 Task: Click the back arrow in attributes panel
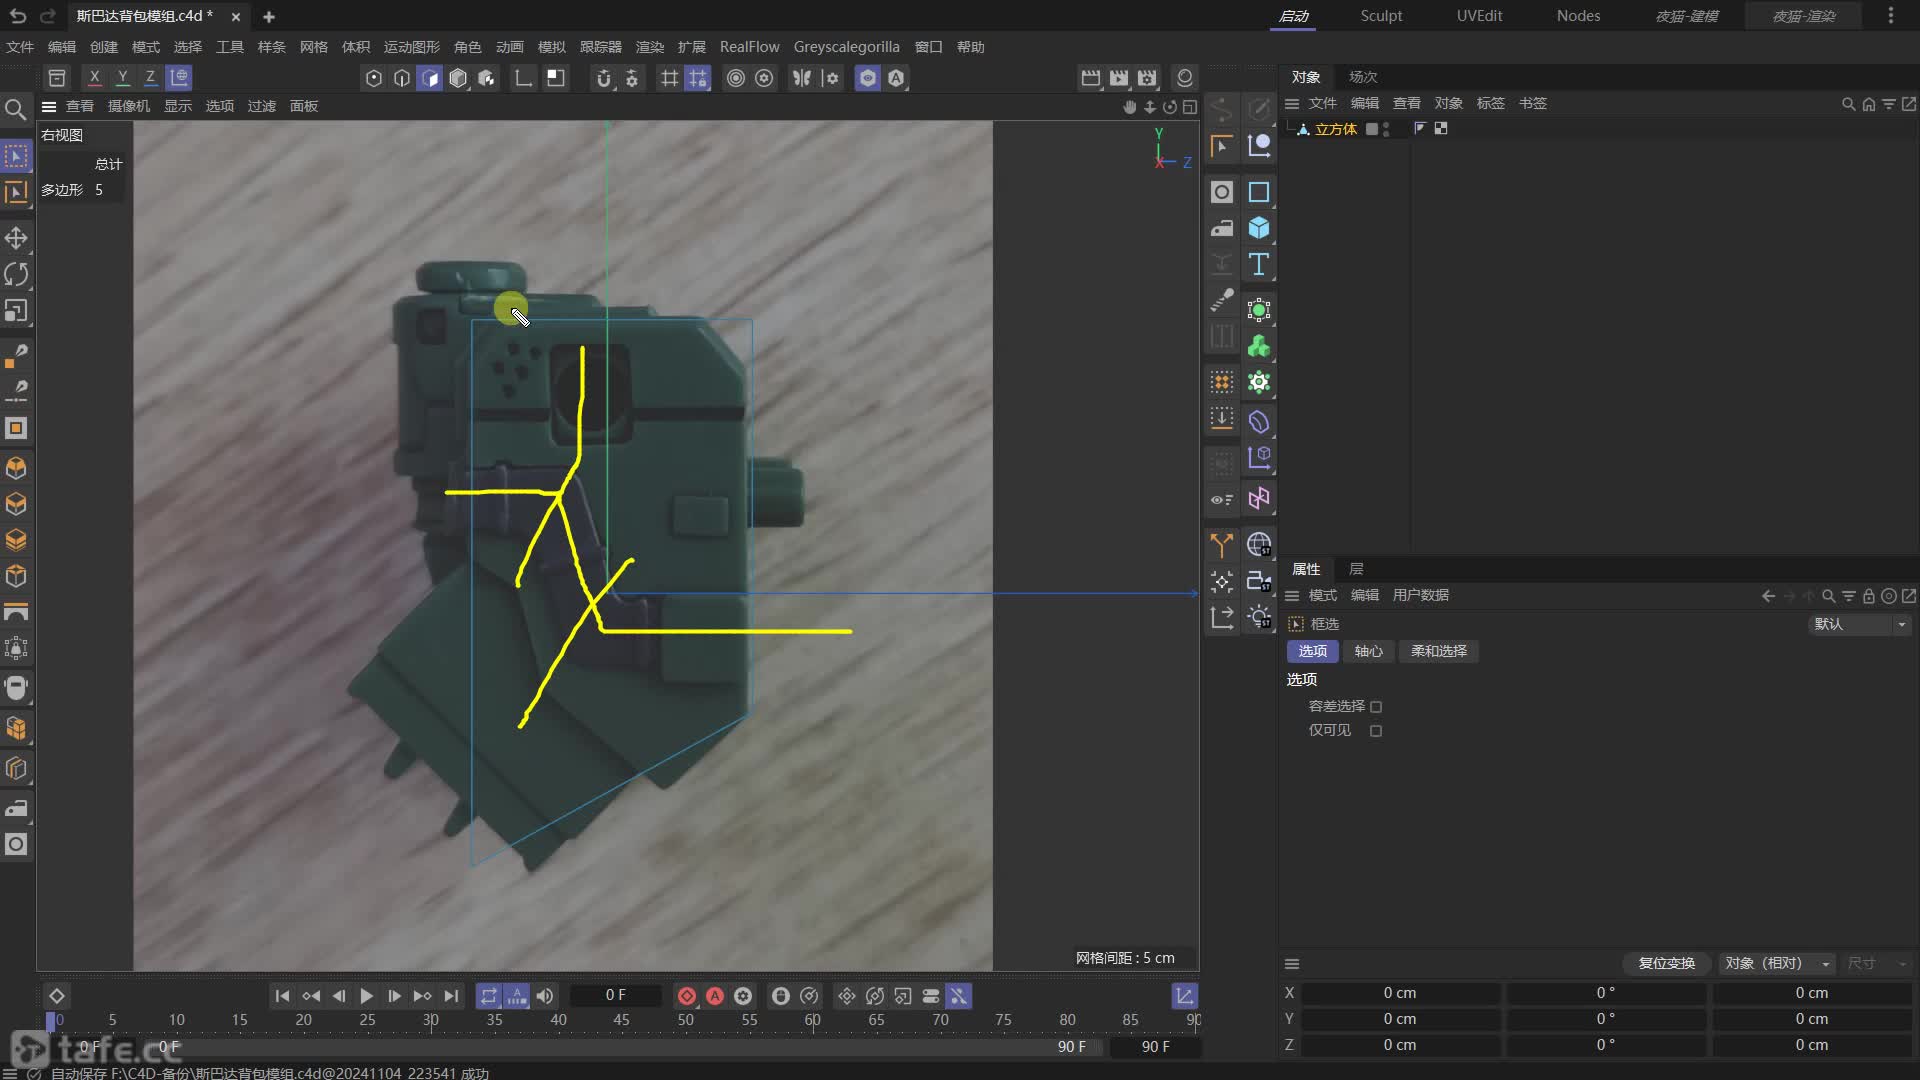point(1768,596)
